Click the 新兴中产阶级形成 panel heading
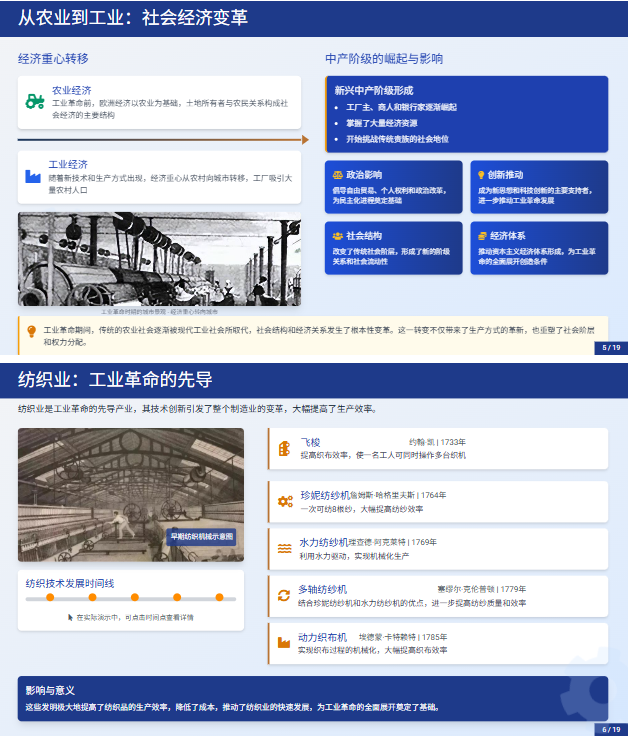Image resolution: width=629 pixels, height=736 pixels. (374, 91)
